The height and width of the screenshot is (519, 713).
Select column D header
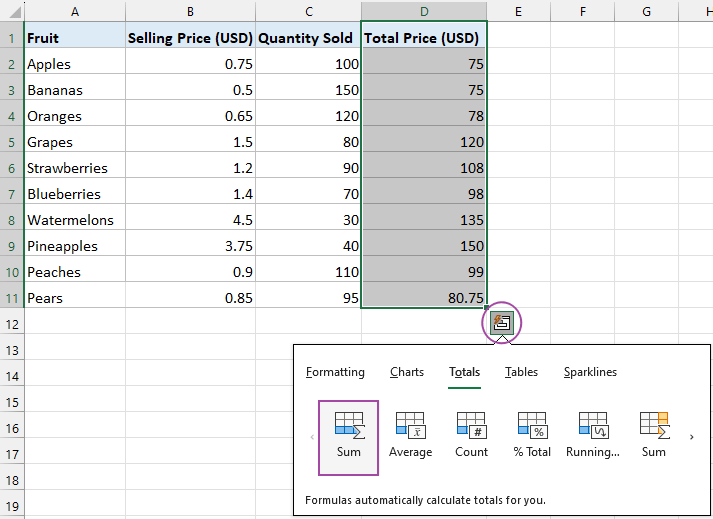click(424, 11)
